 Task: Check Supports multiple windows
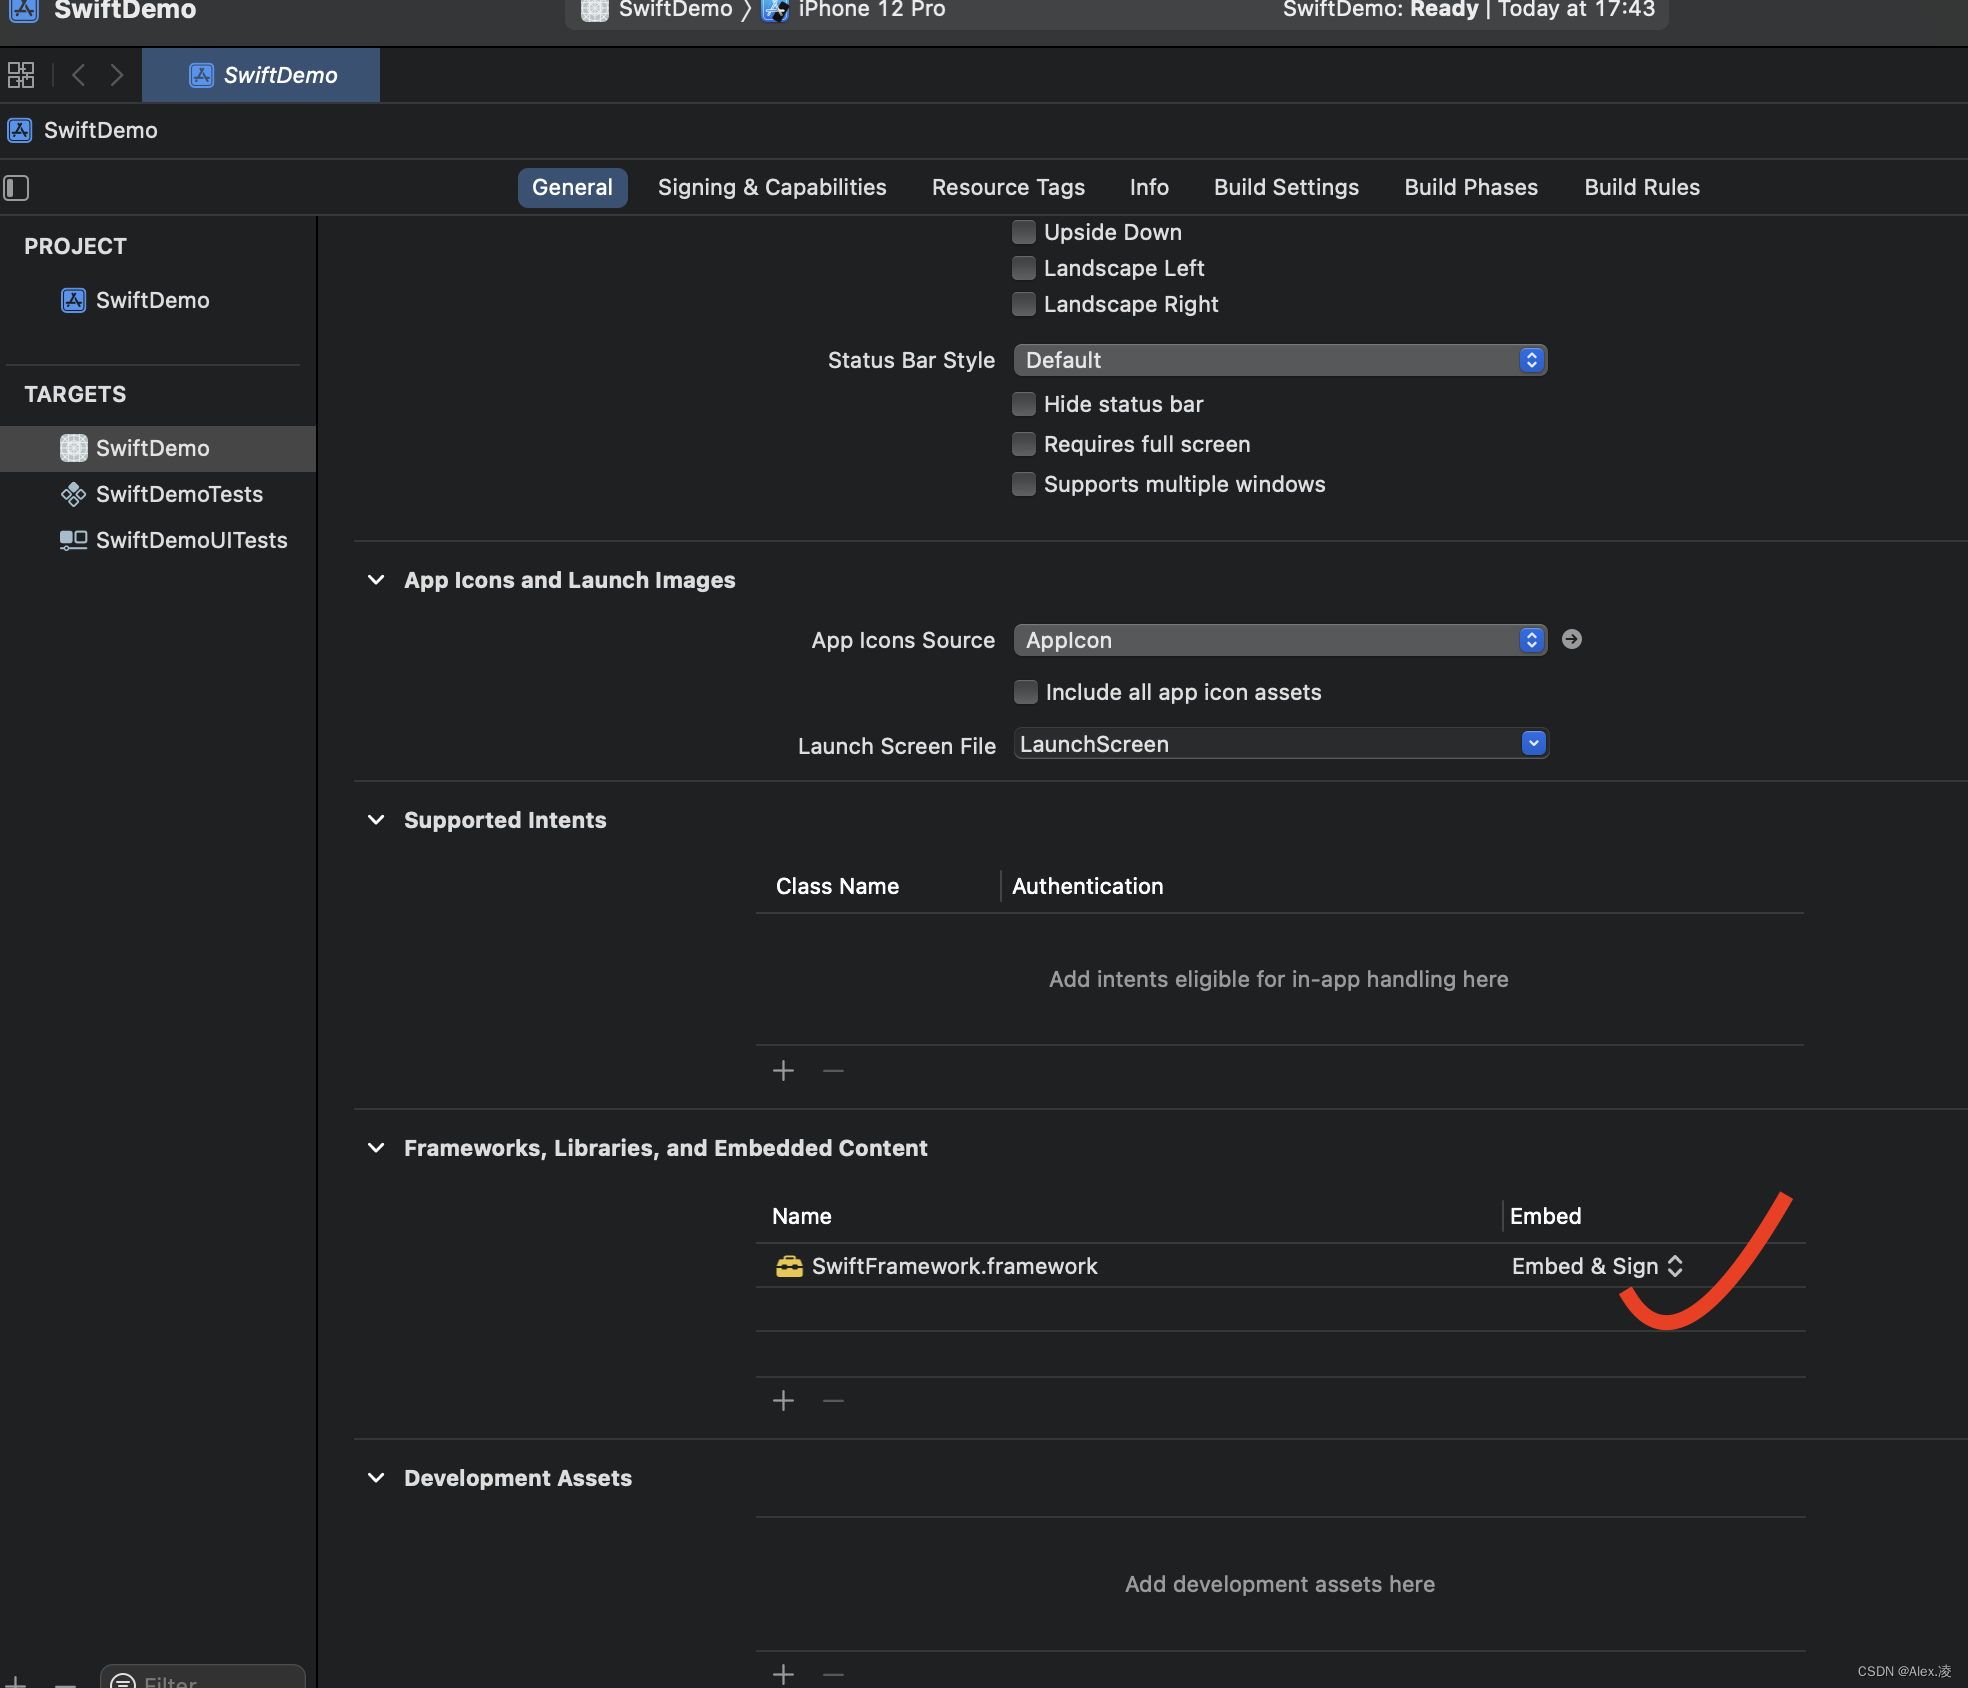coord(1024,484)
